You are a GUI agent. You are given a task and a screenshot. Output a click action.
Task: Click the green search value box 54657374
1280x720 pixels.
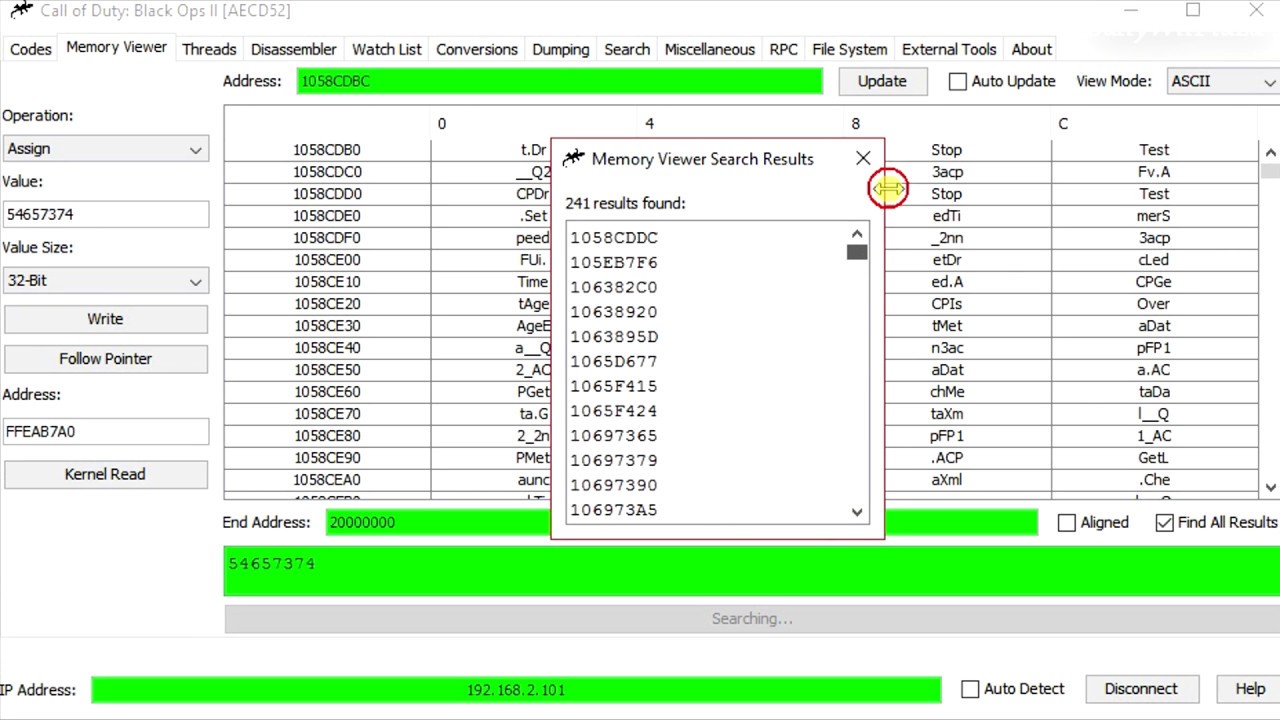point(751,571)
